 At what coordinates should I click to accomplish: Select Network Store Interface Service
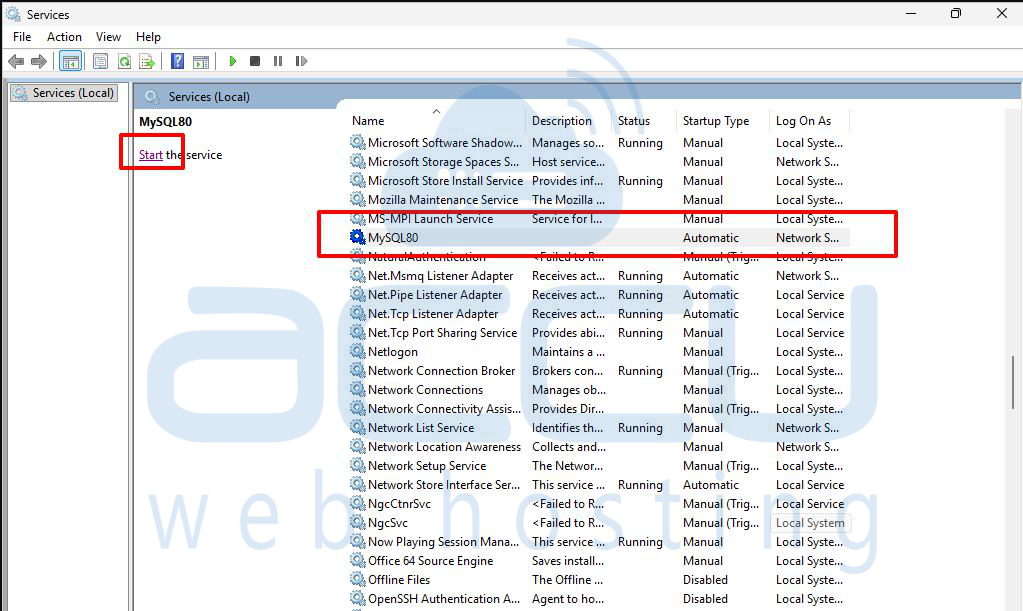pos(444,485)
